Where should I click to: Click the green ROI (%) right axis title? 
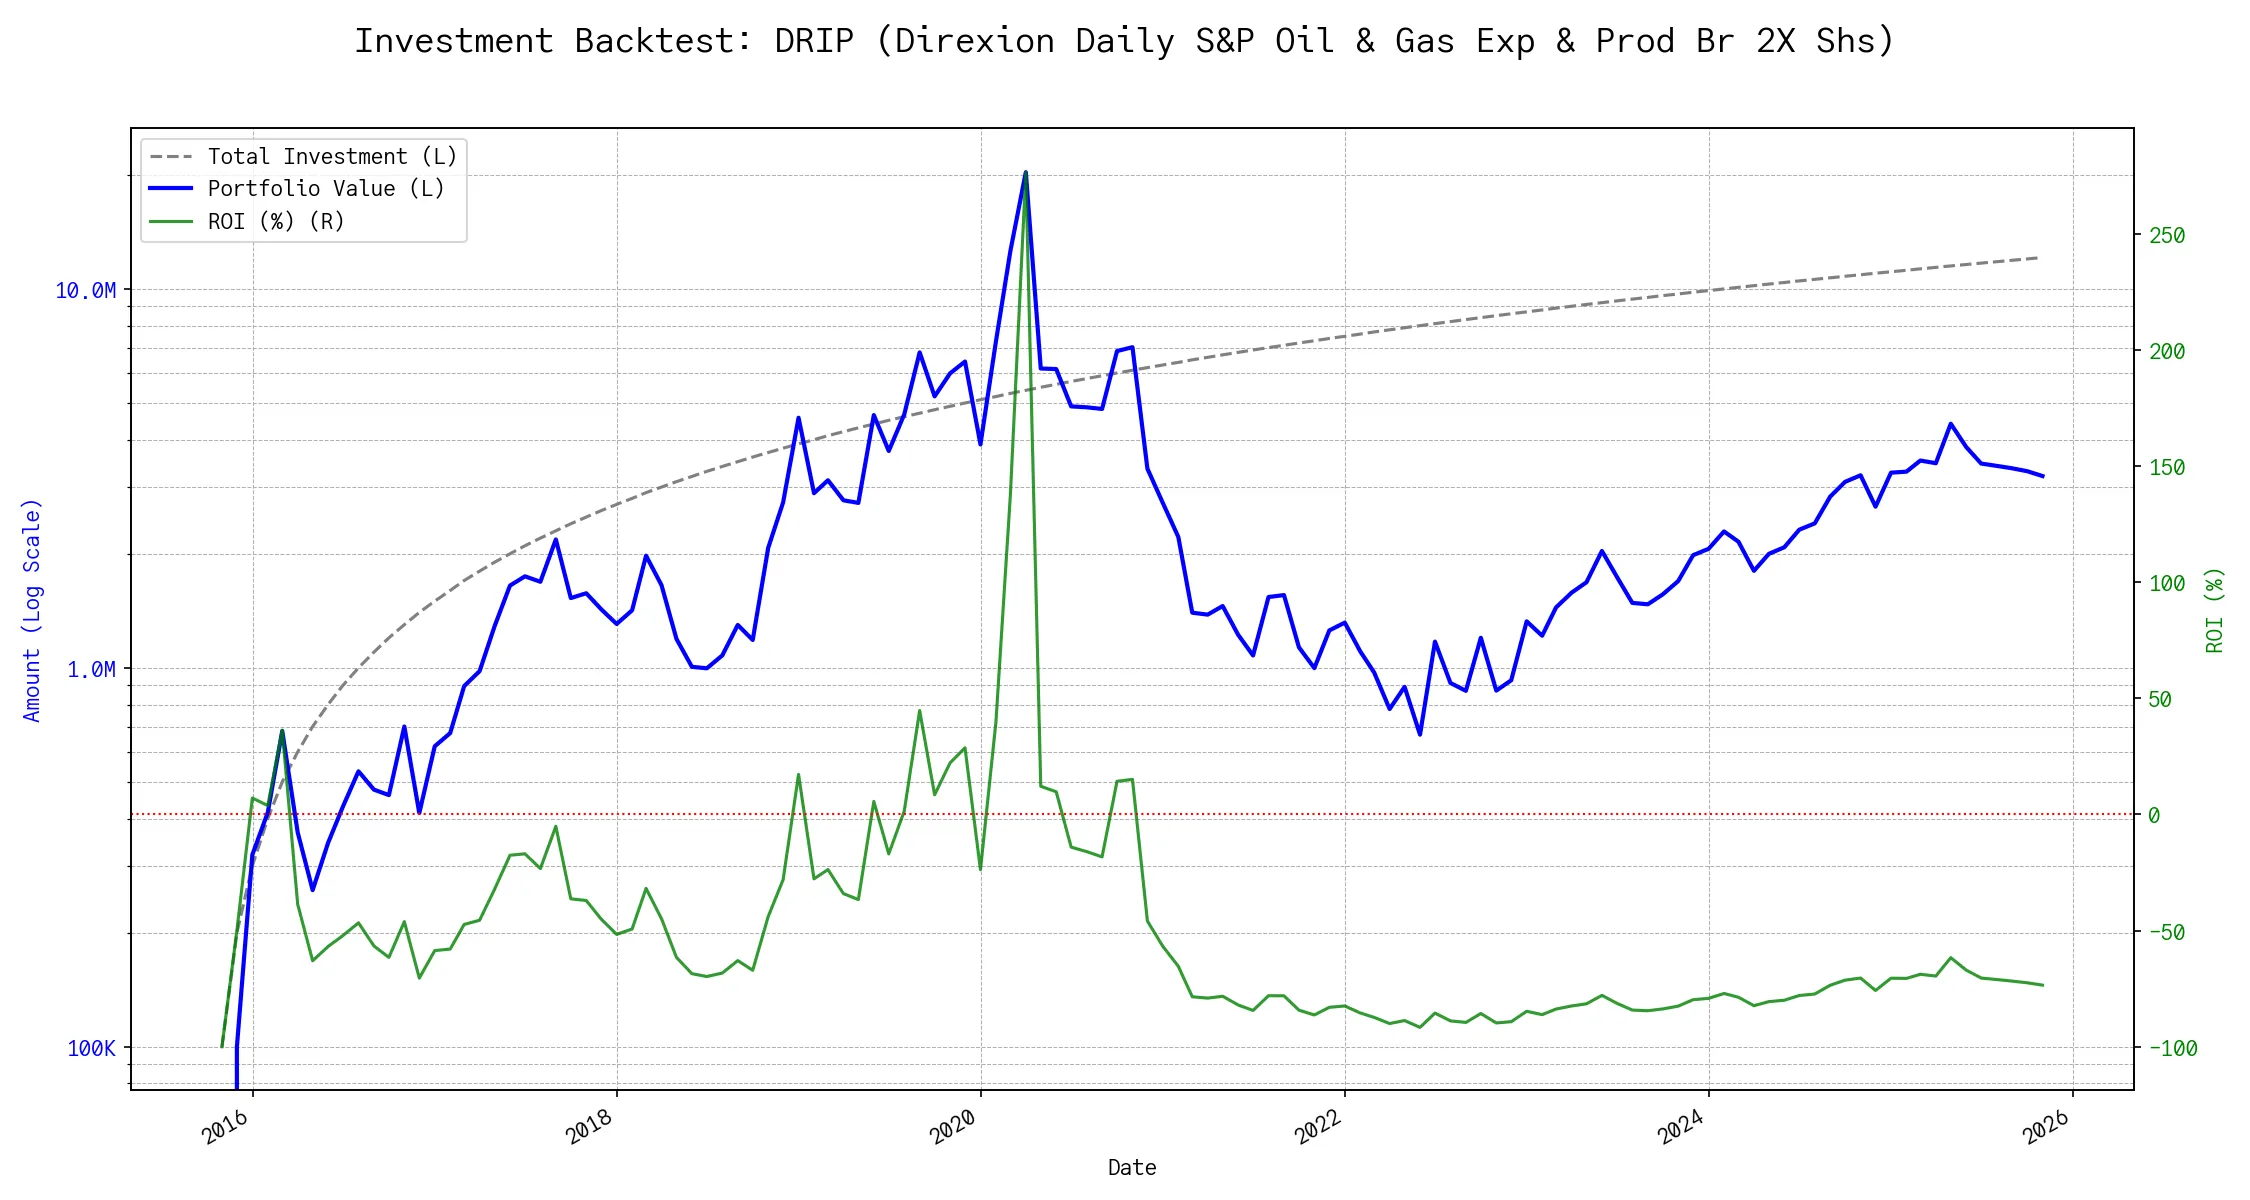[x=2215, y=610]
